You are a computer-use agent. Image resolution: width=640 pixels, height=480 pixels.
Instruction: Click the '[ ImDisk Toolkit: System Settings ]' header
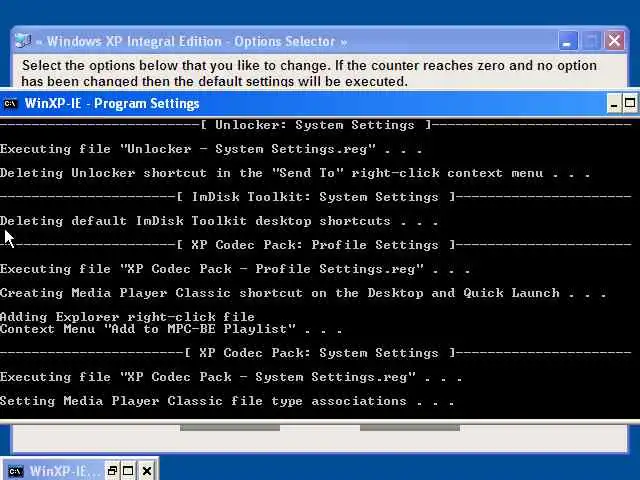coord(316,197)
